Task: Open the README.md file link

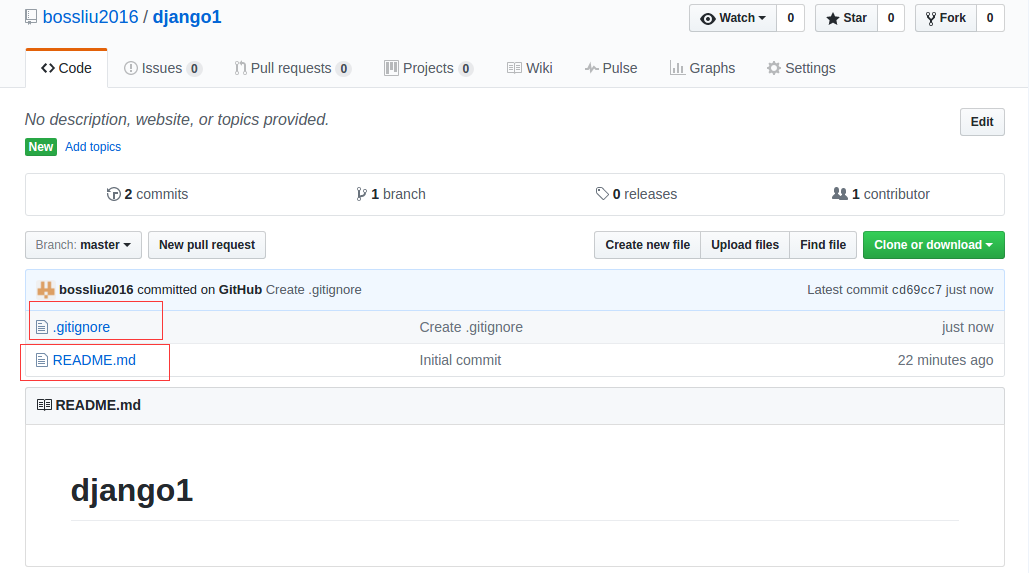Action: coord(94,360)
